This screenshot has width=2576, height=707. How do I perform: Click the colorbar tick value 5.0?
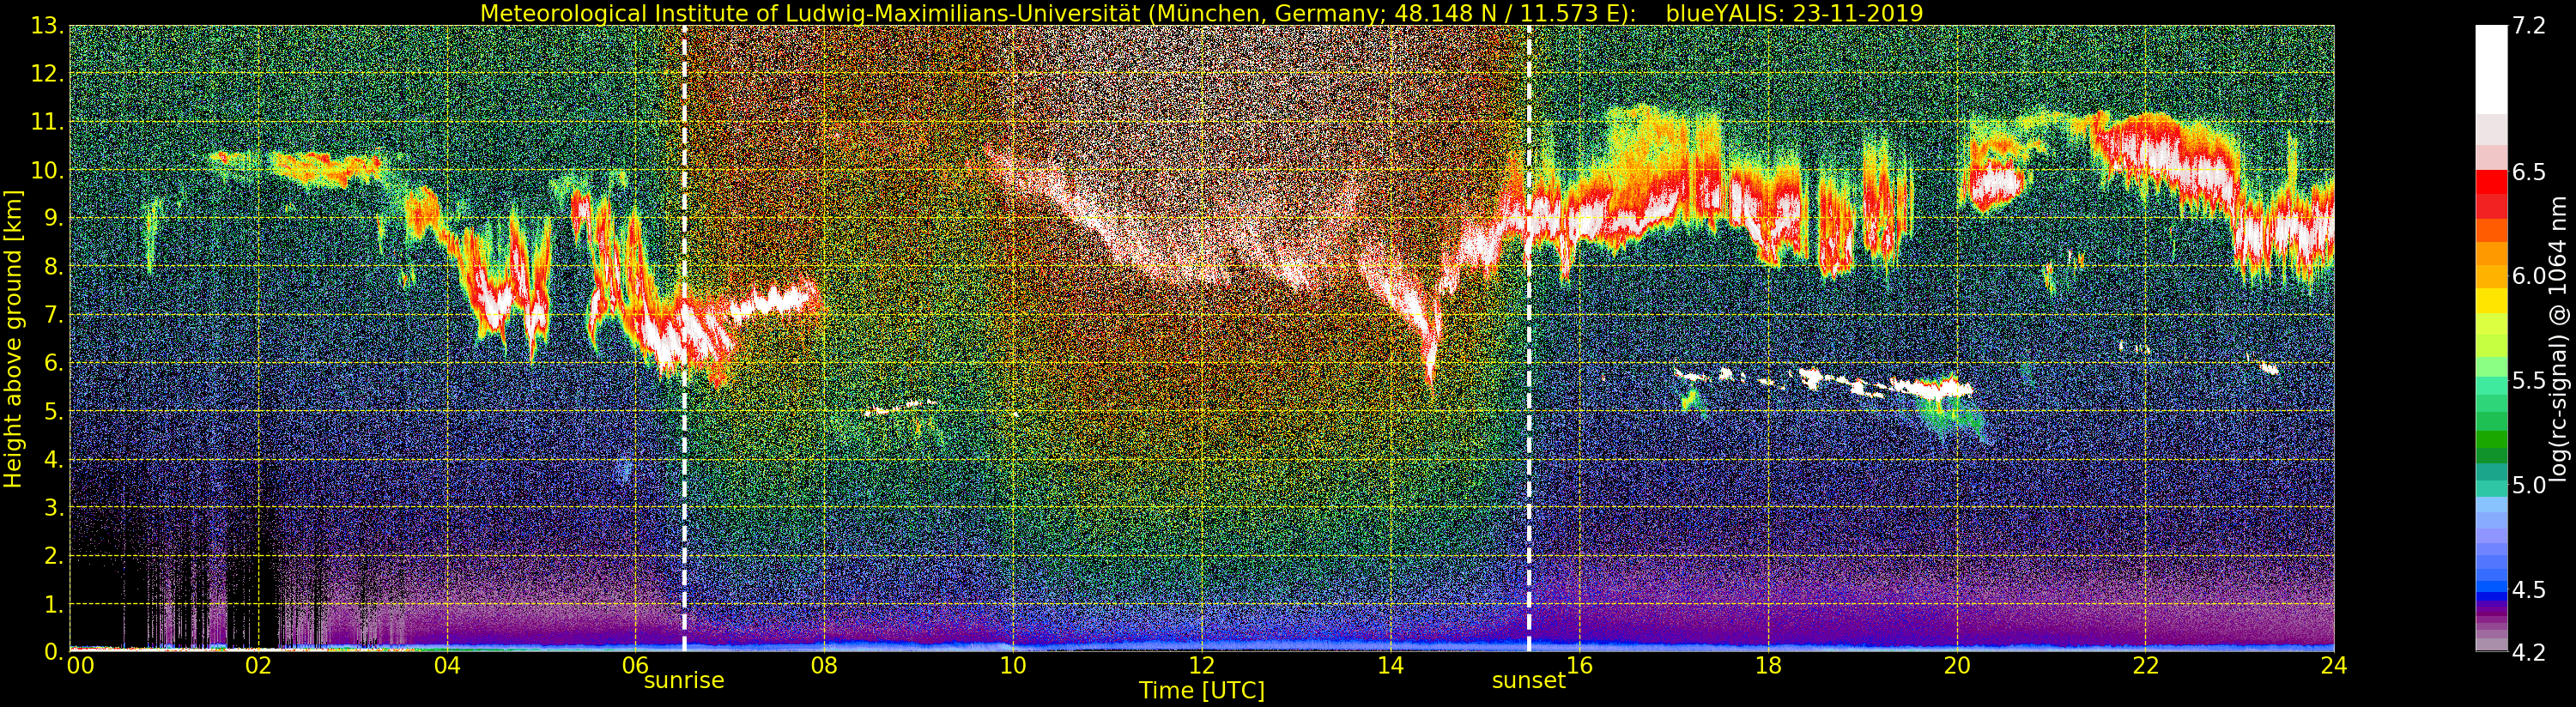[x=2530, y=486]
